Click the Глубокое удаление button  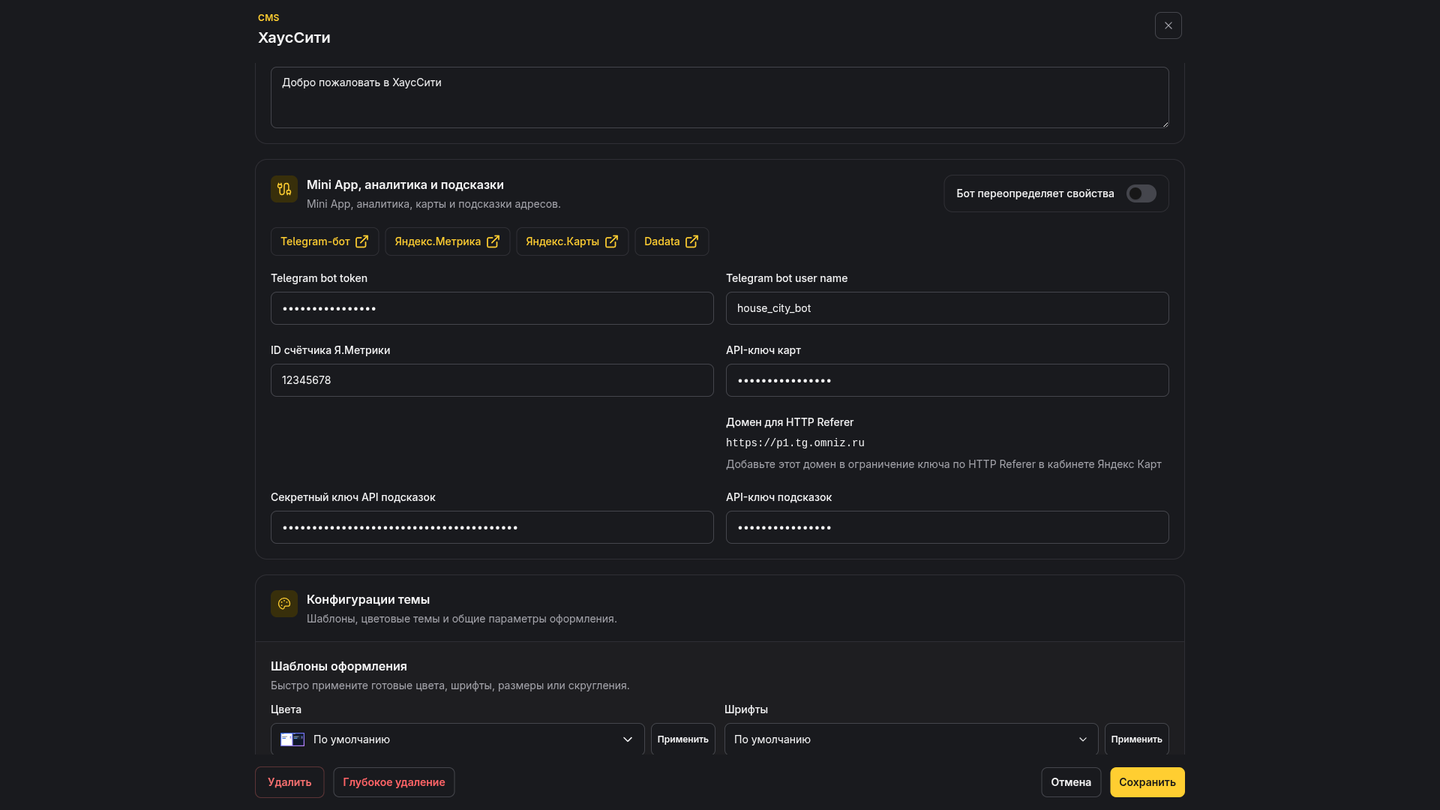[x=394, y=782]
